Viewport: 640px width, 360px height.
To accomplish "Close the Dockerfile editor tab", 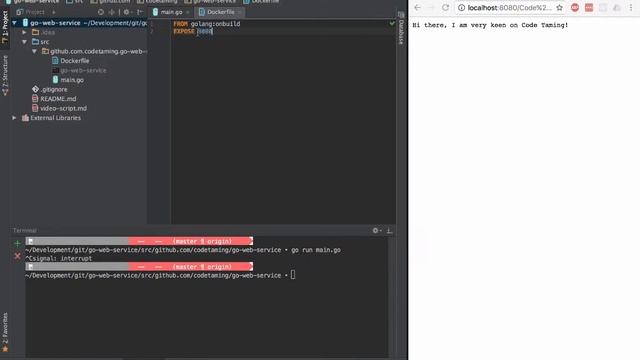I will click(240, 12).
